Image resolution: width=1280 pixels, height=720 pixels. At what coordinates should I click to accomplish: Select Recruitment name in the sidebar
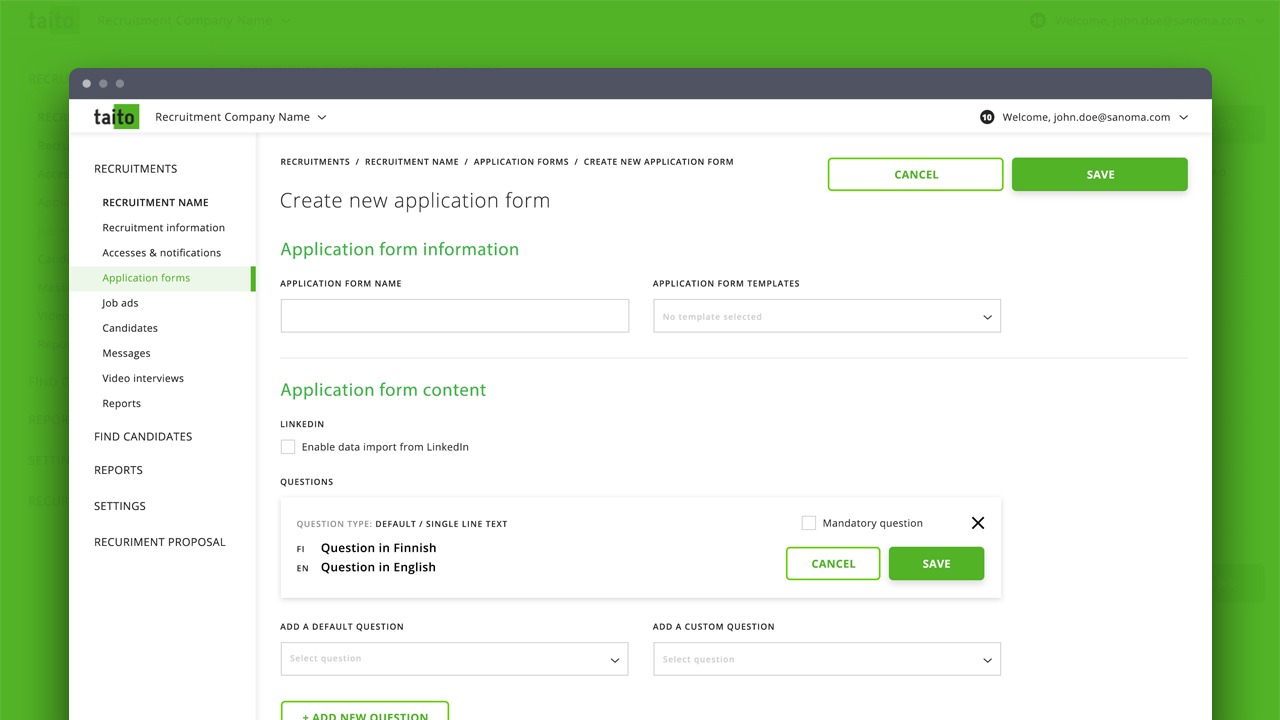click(x=156, y=202)
